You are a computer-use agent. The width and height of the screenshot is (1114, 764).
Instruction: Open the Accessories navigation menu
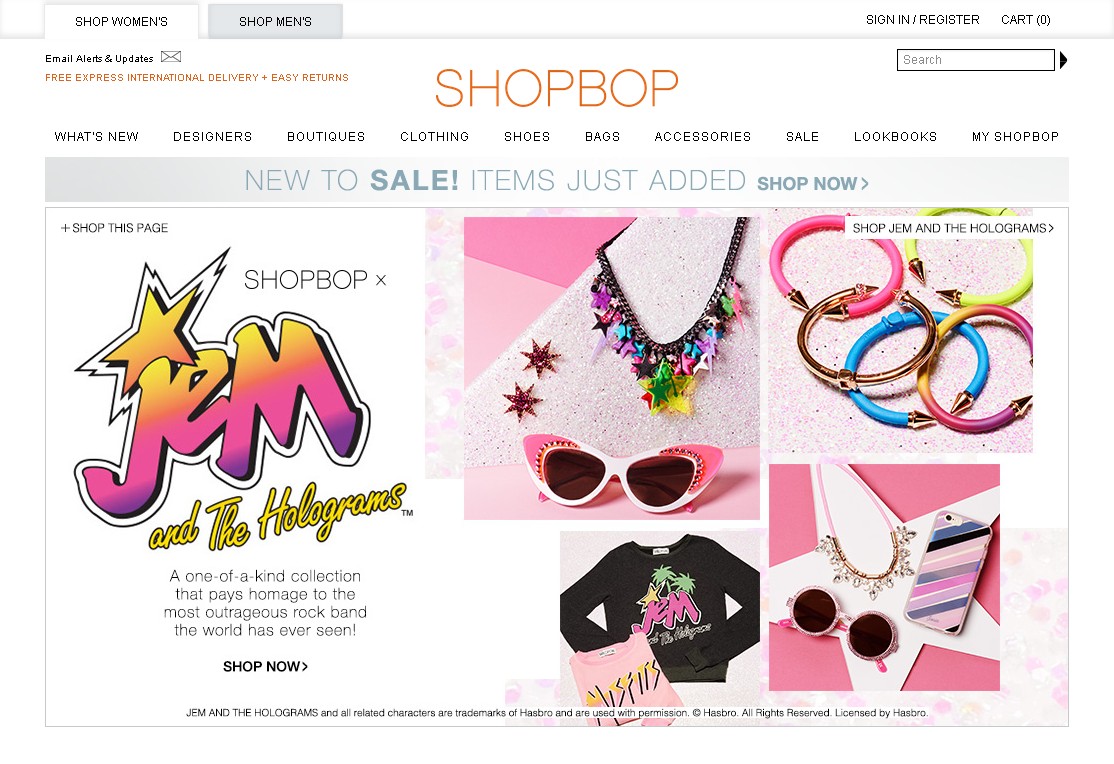coord(703,136)
